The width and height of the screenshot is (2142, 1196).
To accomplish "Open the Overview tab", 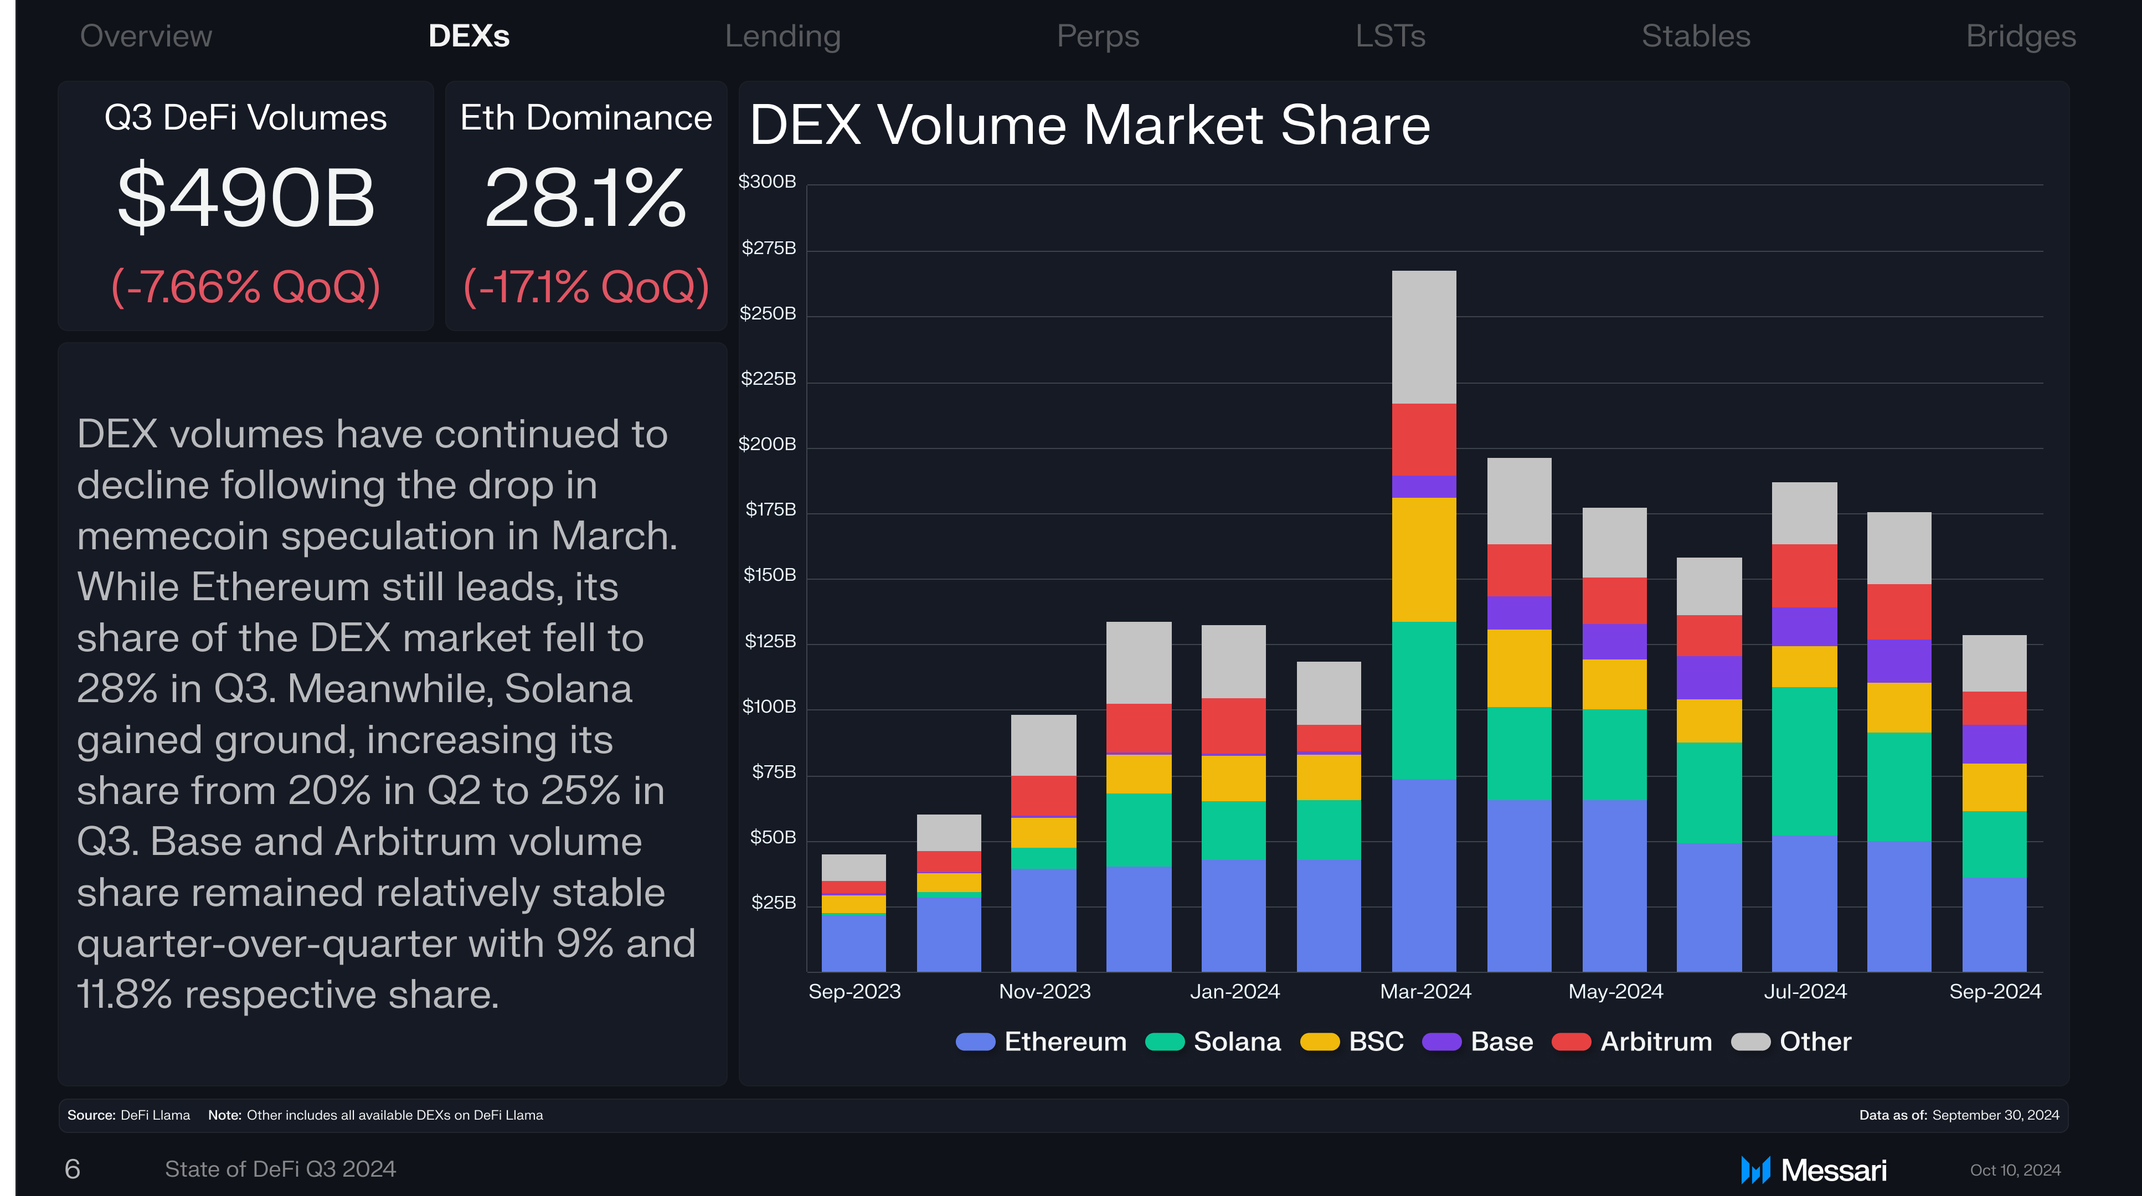I will pyautogui.click(x=146, y=36).
